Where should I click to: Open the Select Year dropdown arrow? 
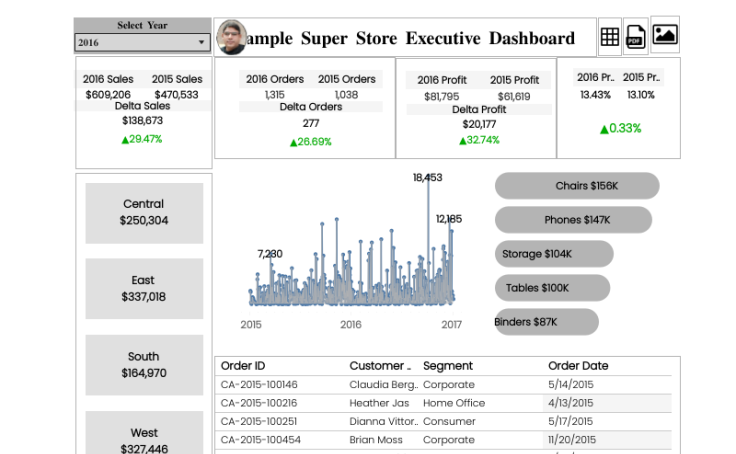[201, 43]
